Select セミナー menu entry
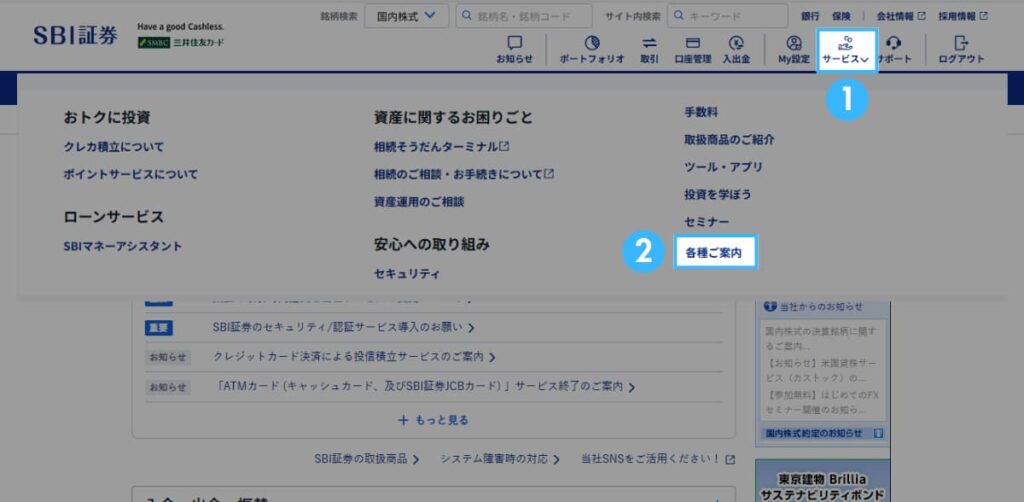This screenshot has width=1024, height=502. 707,222
